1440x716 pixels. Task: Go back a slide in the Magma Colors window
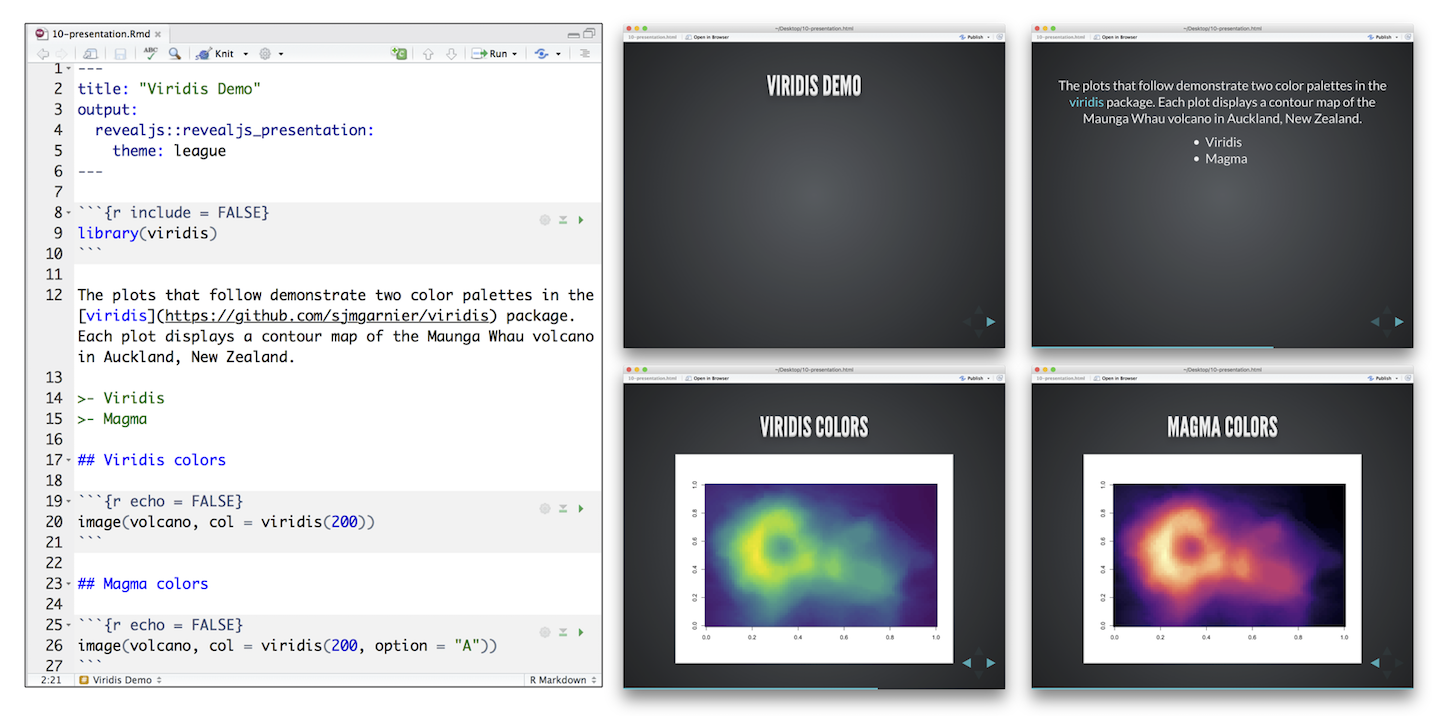[x=1375, y=662]
